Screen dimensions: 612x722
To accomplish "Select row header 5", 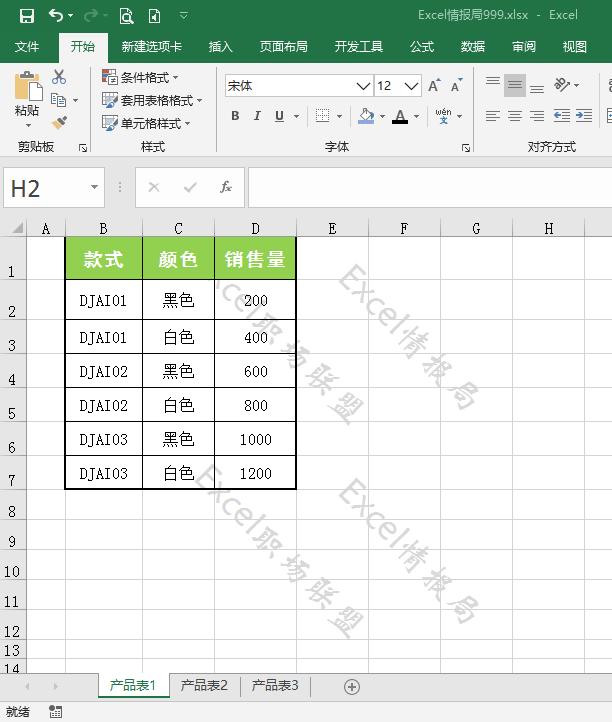I will [12, 405].
